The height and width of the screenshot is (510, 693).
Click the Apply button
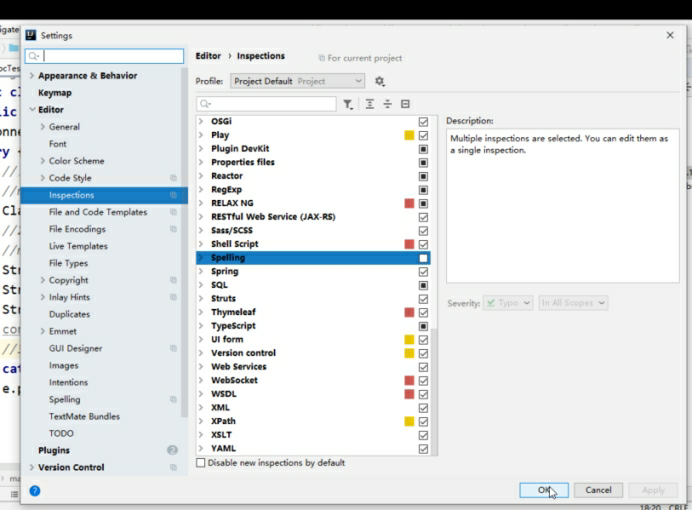pyautogui.click(x=653, y=490)
